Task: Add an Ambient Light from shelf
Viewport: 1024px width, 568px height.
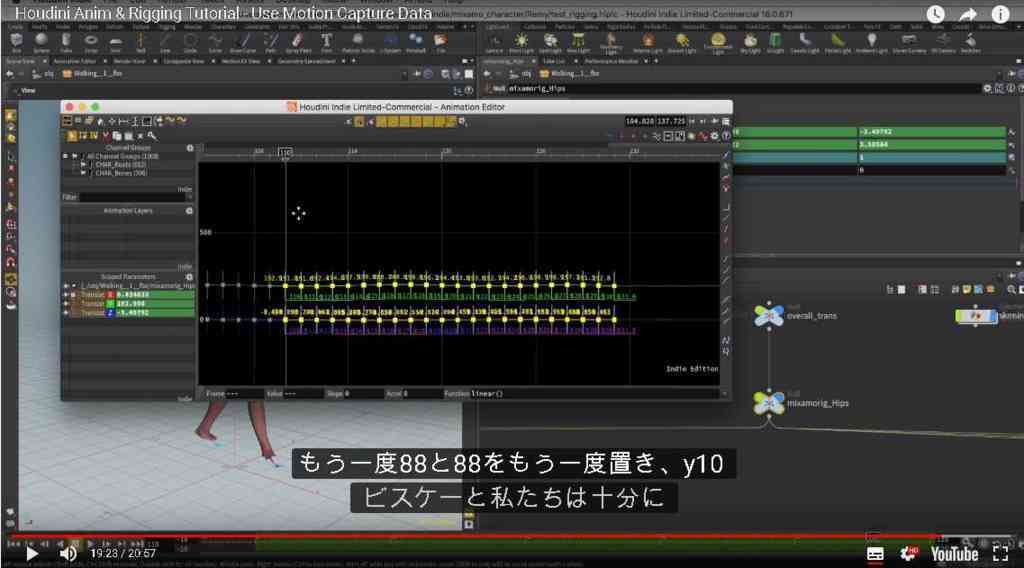Action: pyautogui.click(x=871, y=42)
